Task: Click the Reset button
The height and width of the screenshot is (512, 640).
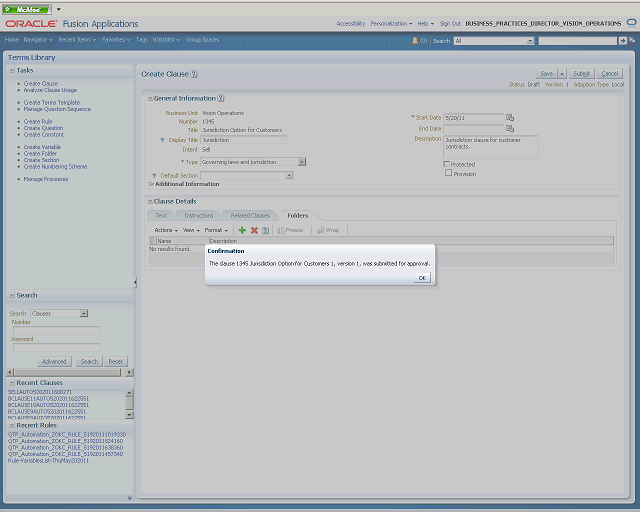Action: [x=116, y=362]
